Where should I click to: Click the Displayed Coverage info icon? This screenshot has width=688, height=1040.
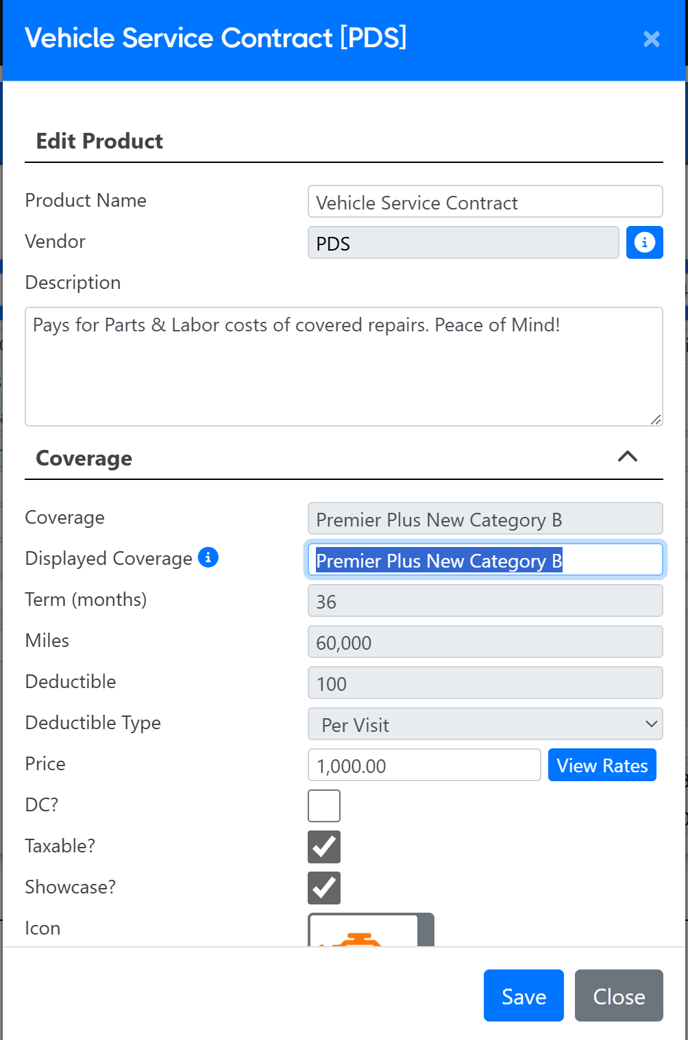208,558
